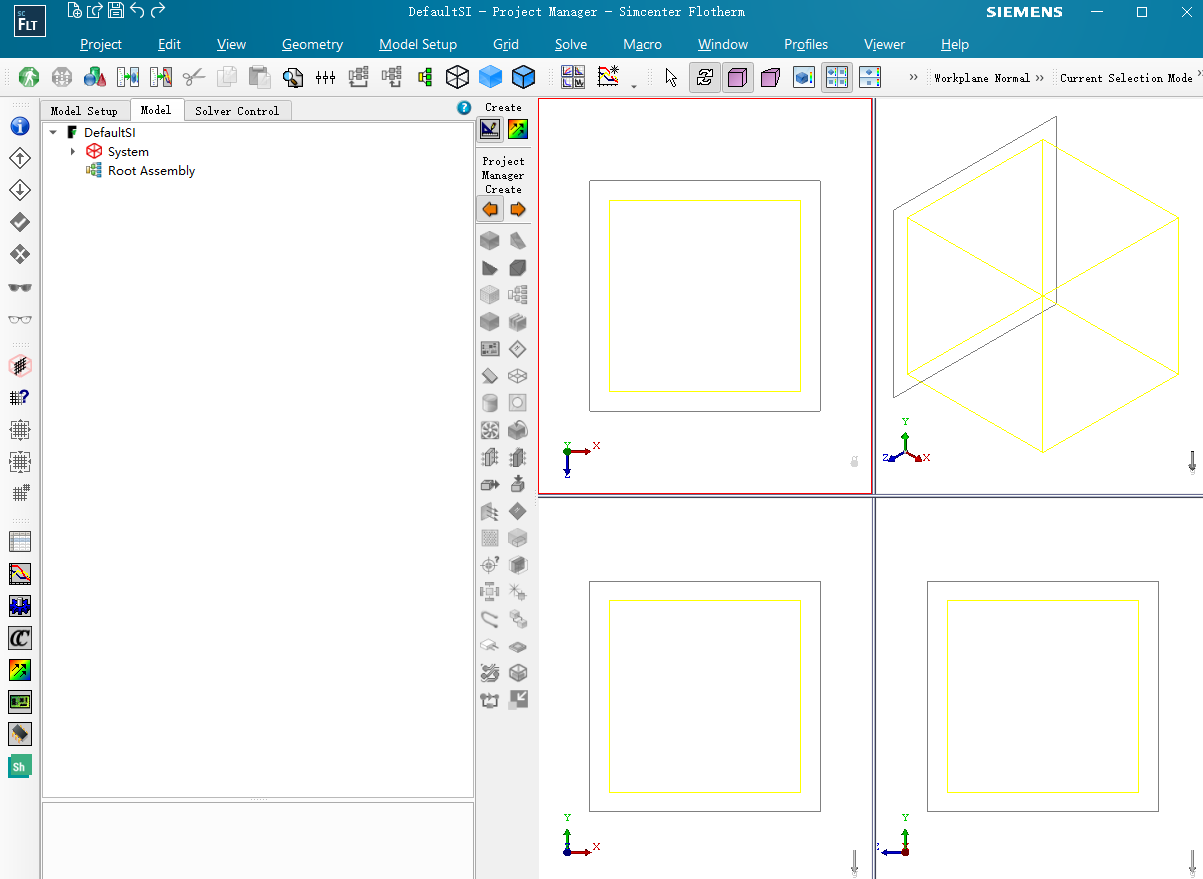The image size is (1203, 879).
Task: Toggle the wireframe cube display button
Action: click(457, 77)
